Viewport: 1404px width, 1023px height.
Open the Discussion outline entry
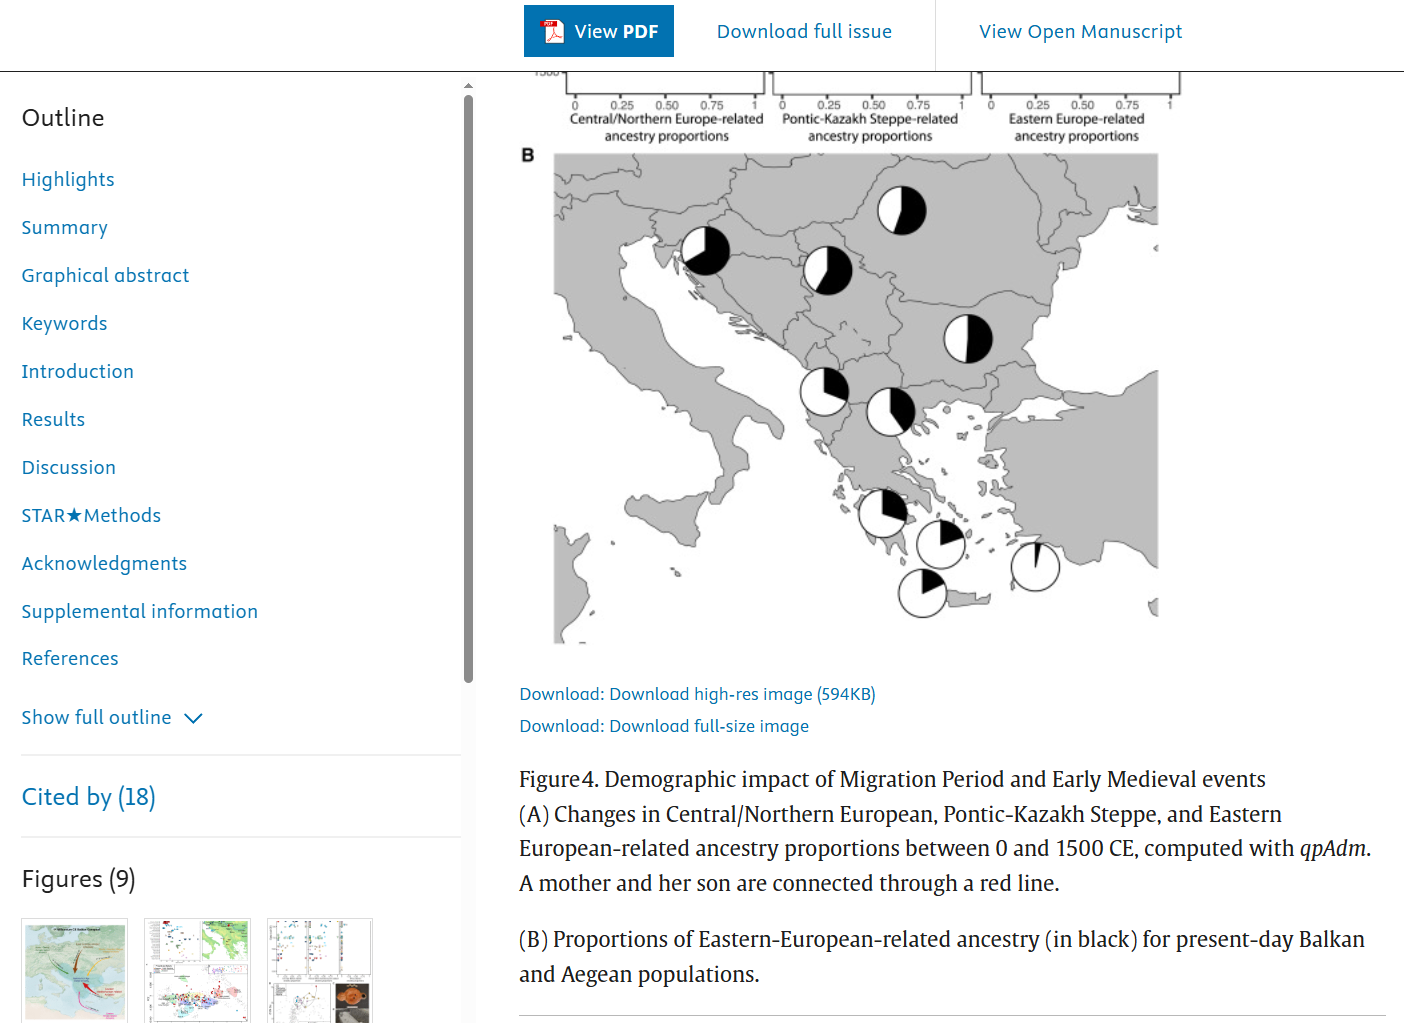(x=69, y=468)
